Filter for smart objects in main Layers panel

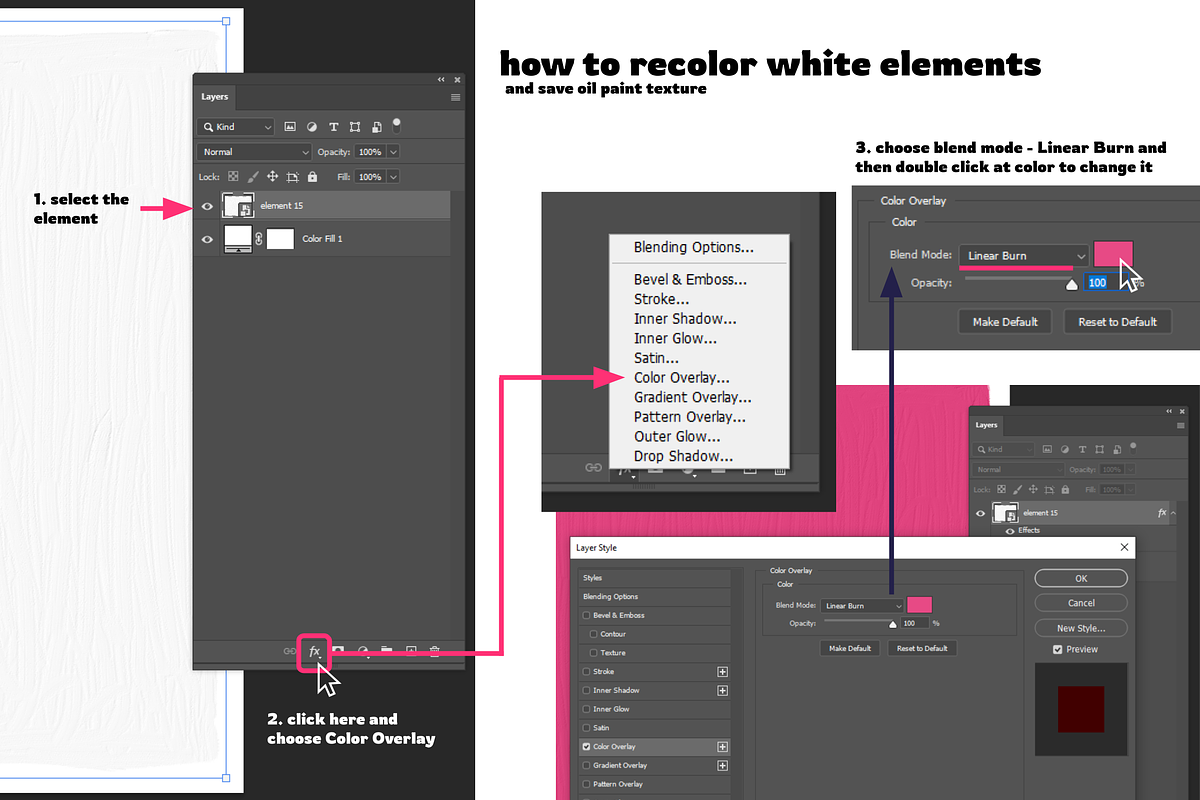[376, 127]
